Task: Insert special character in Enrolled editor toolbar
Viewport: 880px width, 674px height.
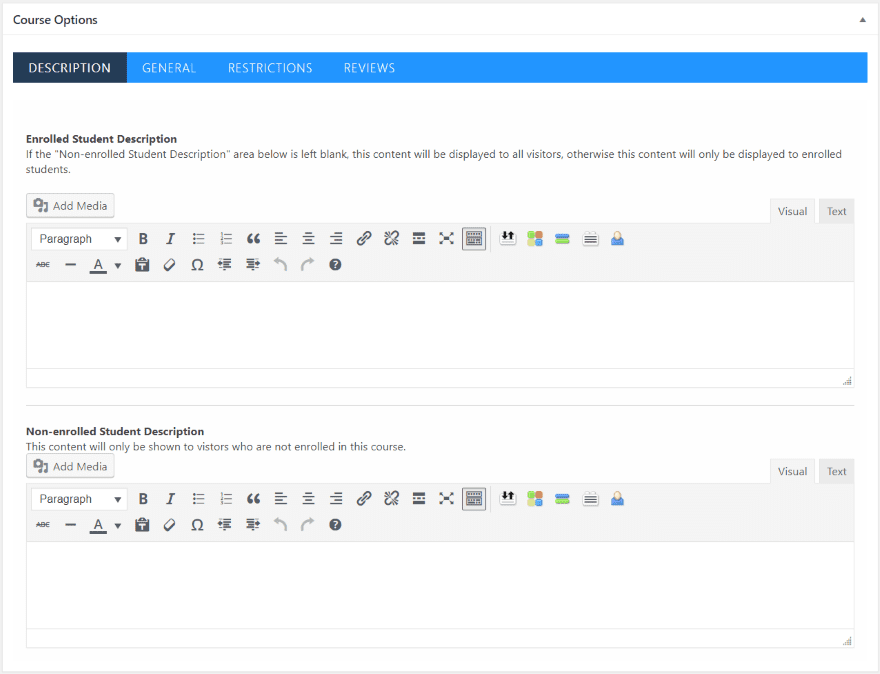Action: click(x=197, y=265)
